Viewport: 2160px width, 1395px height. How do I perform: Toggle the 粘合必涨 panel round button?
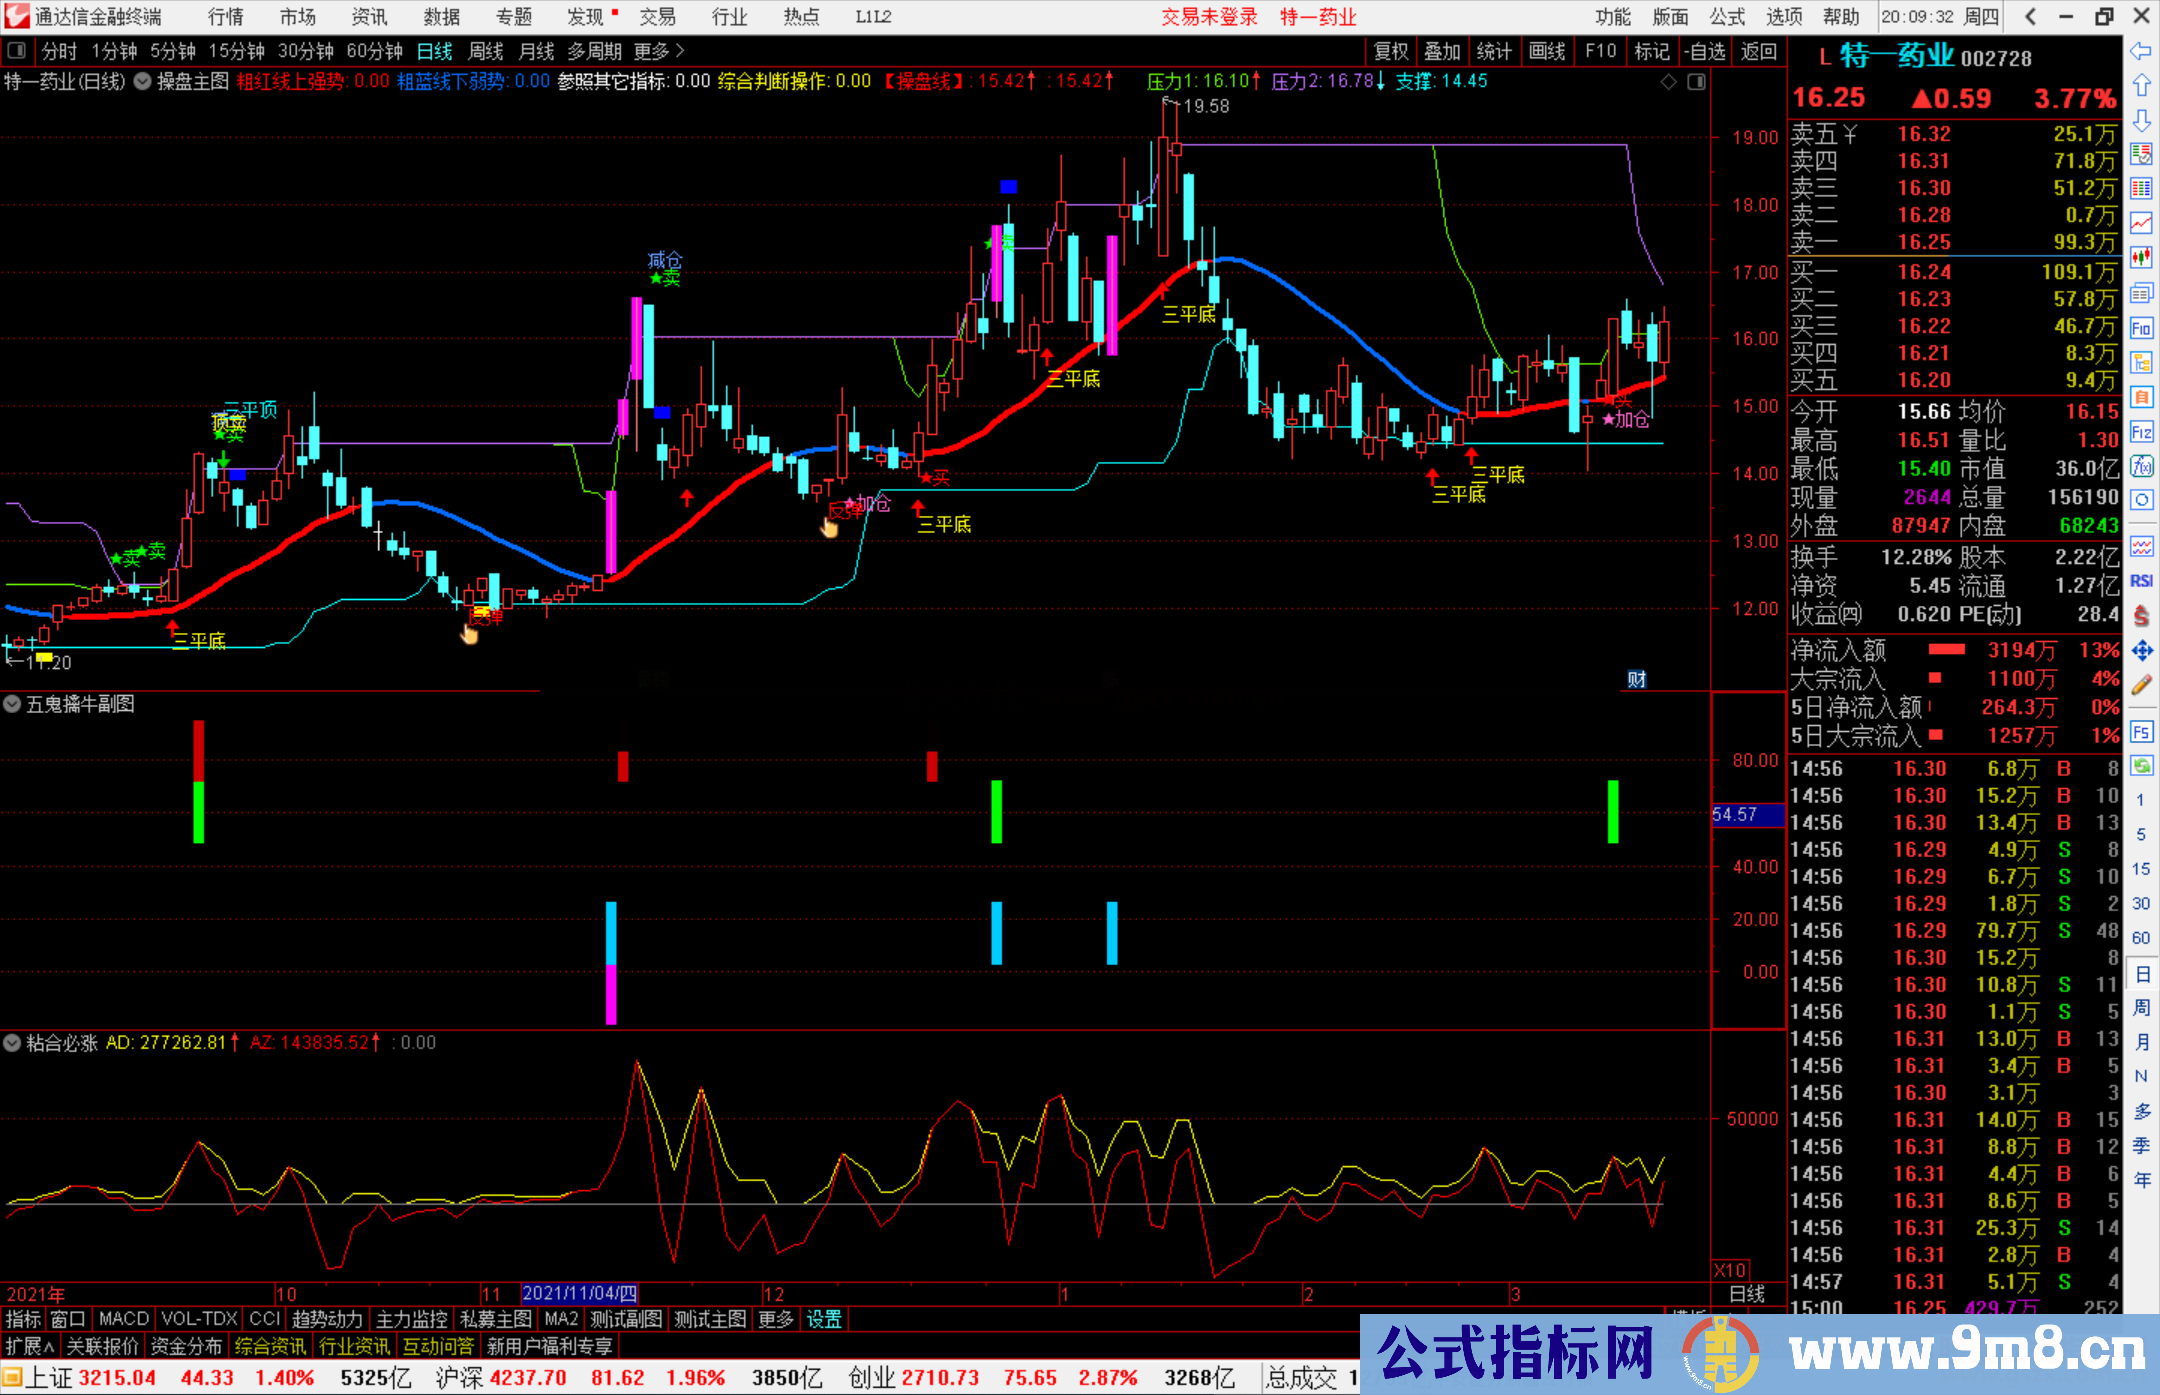(x=12, y=1043)
